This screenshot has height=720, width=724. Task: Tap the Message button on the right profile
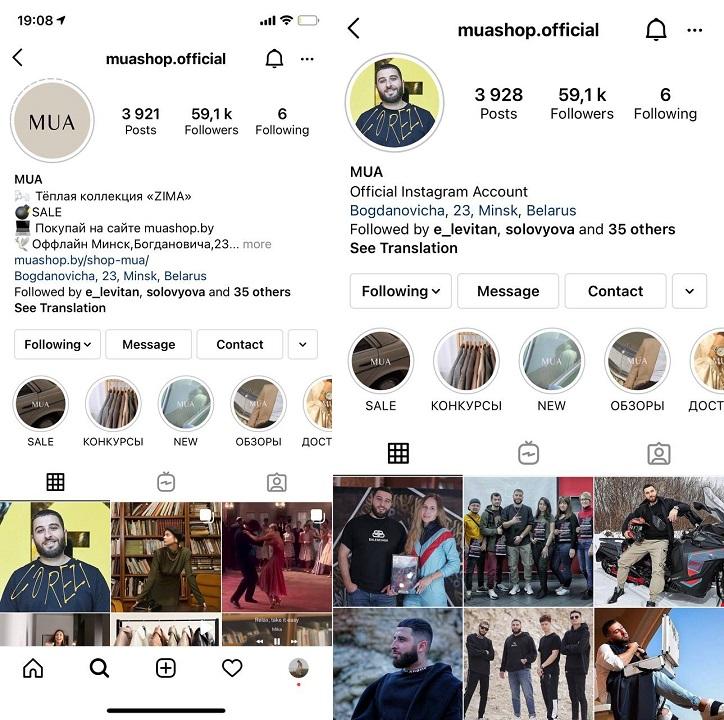(508, 291)
